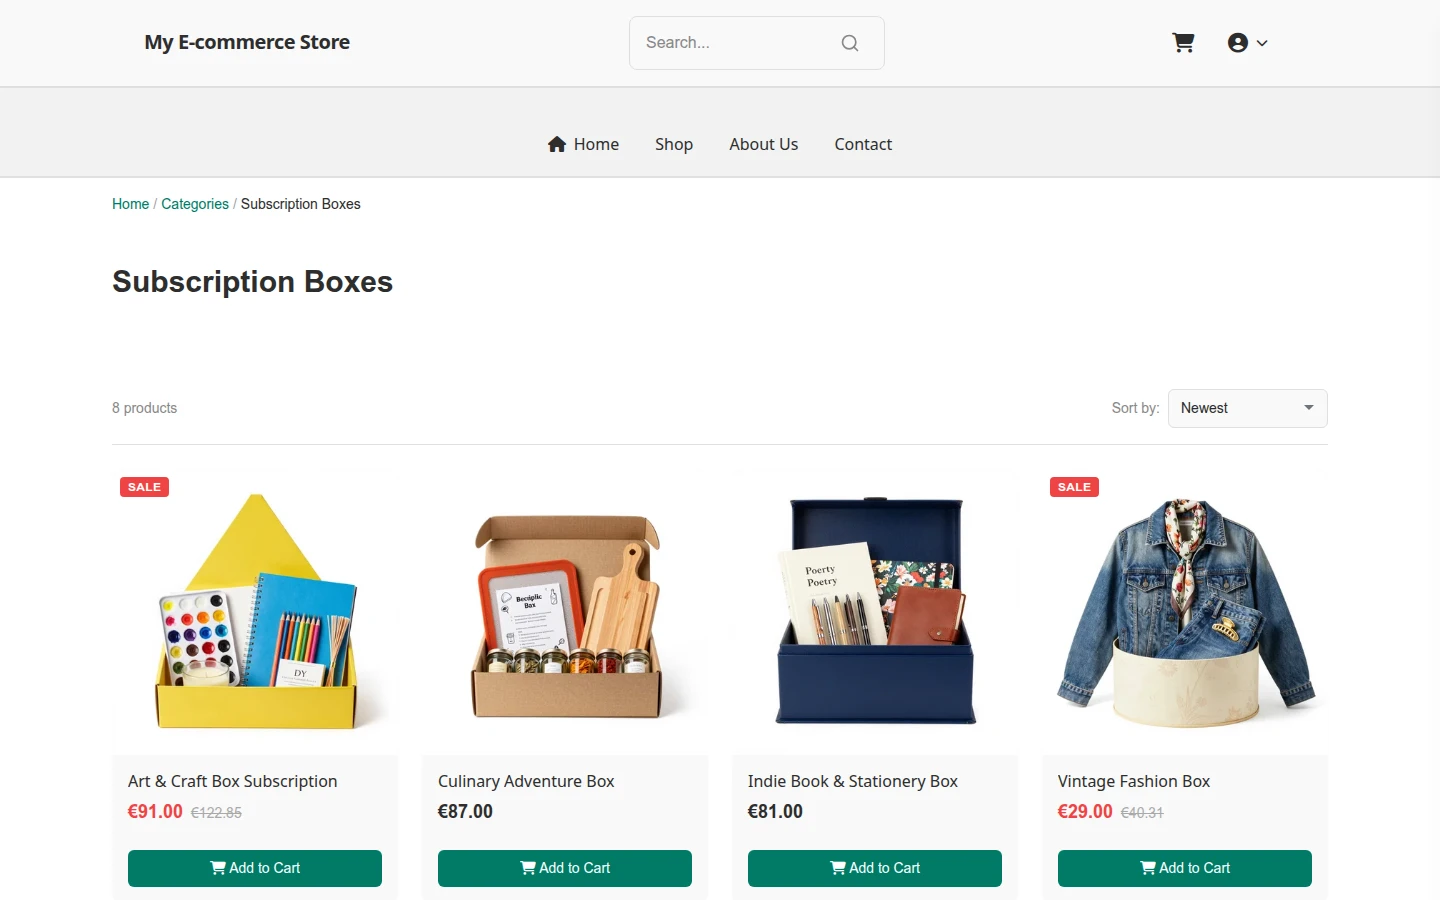
Task: Click the search magnifier icon
Action: [850, 43]
